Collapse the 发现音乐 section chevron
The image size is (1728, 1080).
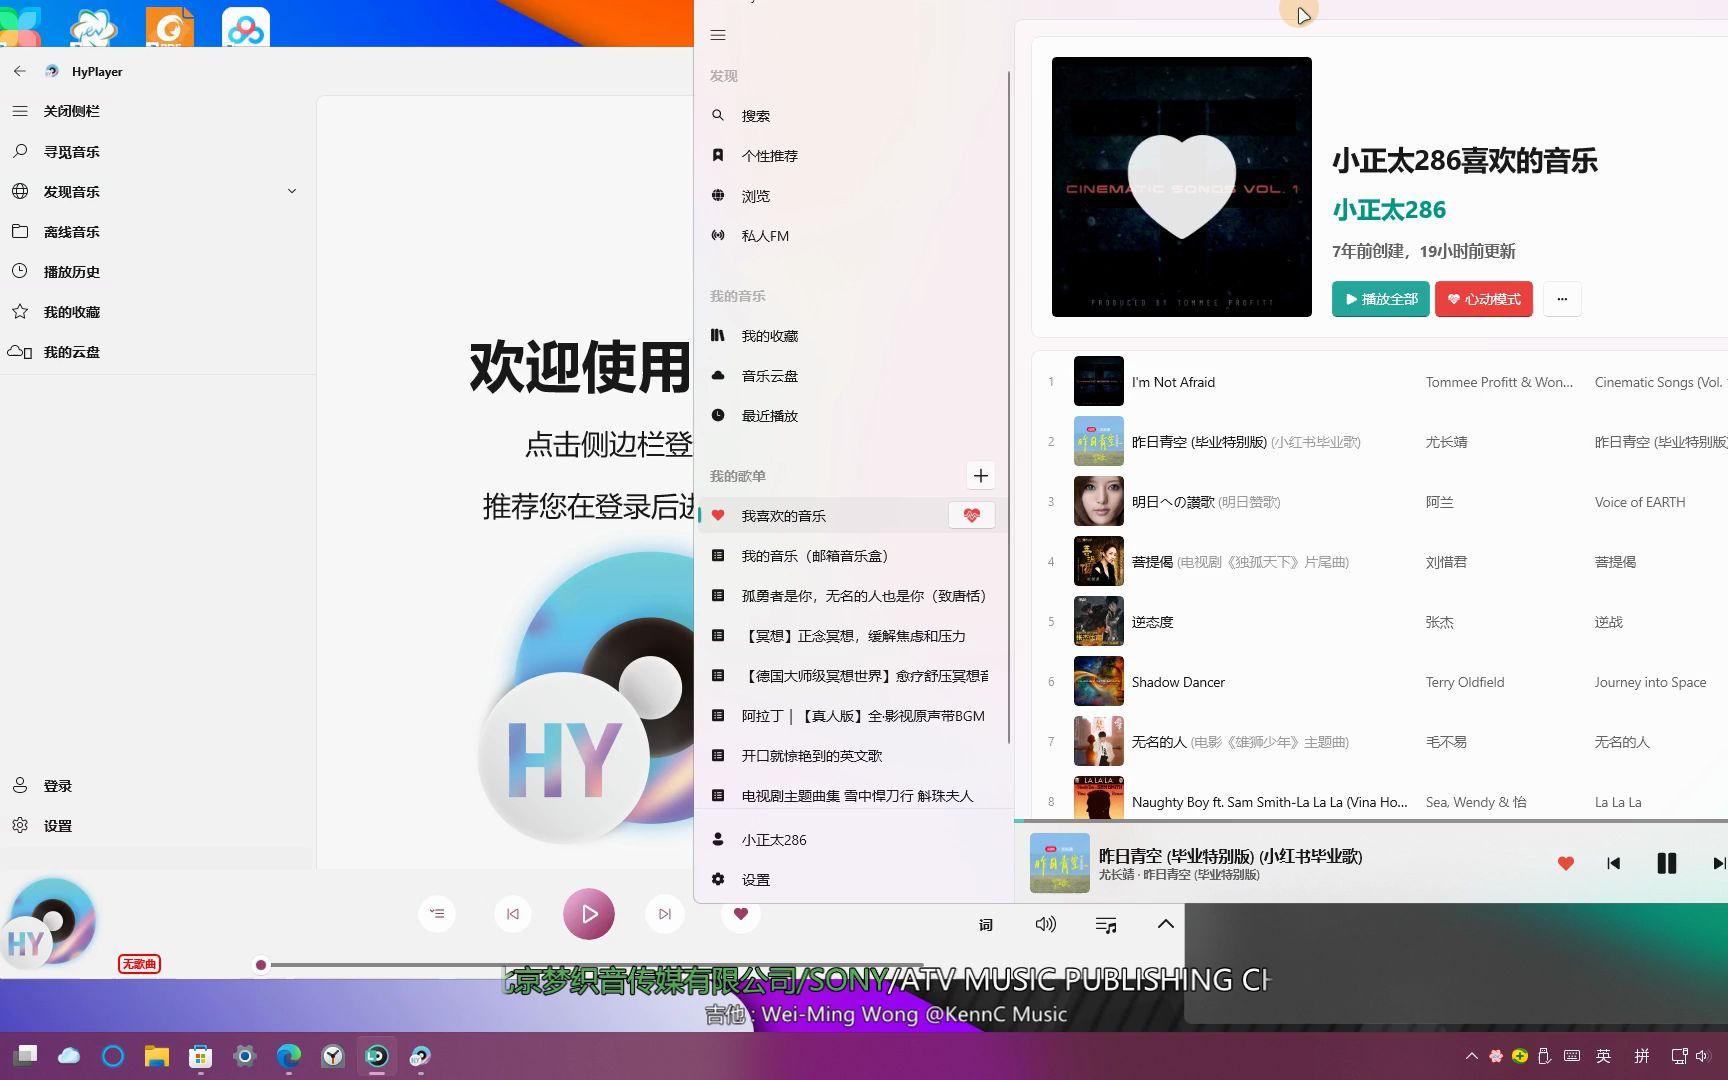tap(291, 191)
